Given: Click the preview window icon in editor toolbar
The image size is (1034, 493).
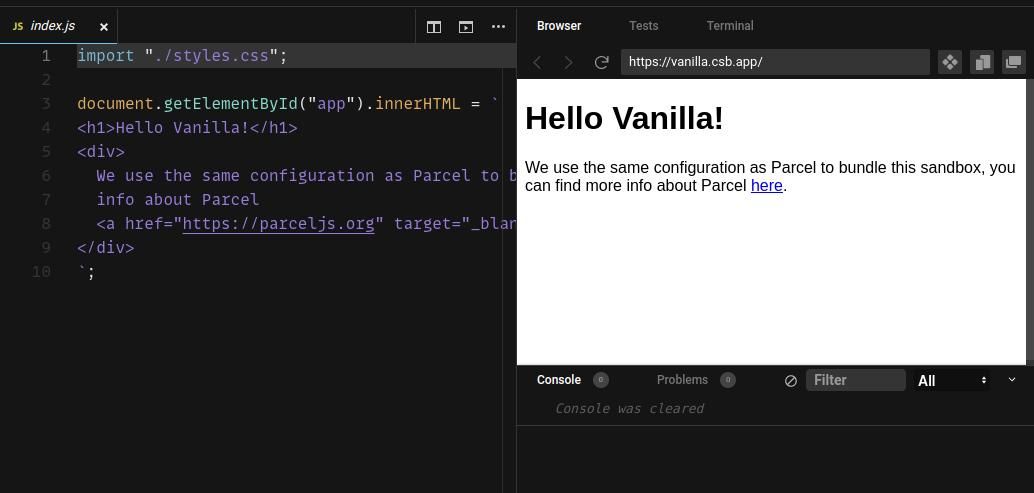Looking at the screenshot, I should click(466, 27).
